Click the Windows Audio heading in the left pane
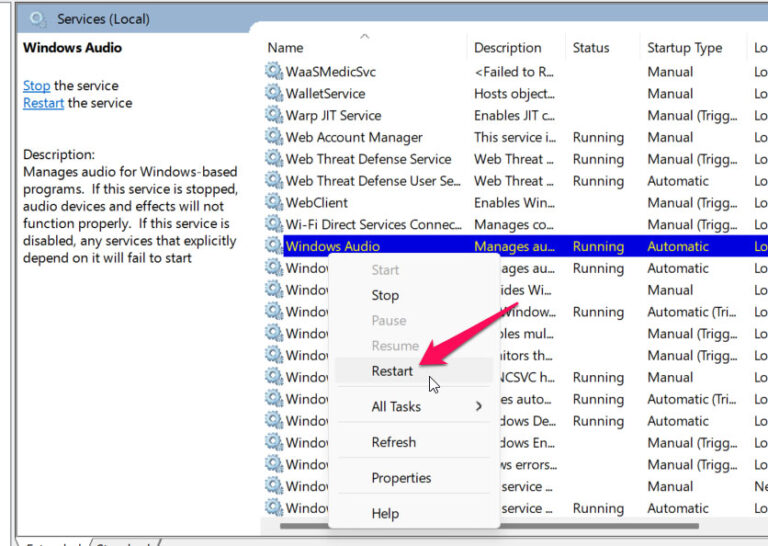The image size is (768, 546). (72, 47)
